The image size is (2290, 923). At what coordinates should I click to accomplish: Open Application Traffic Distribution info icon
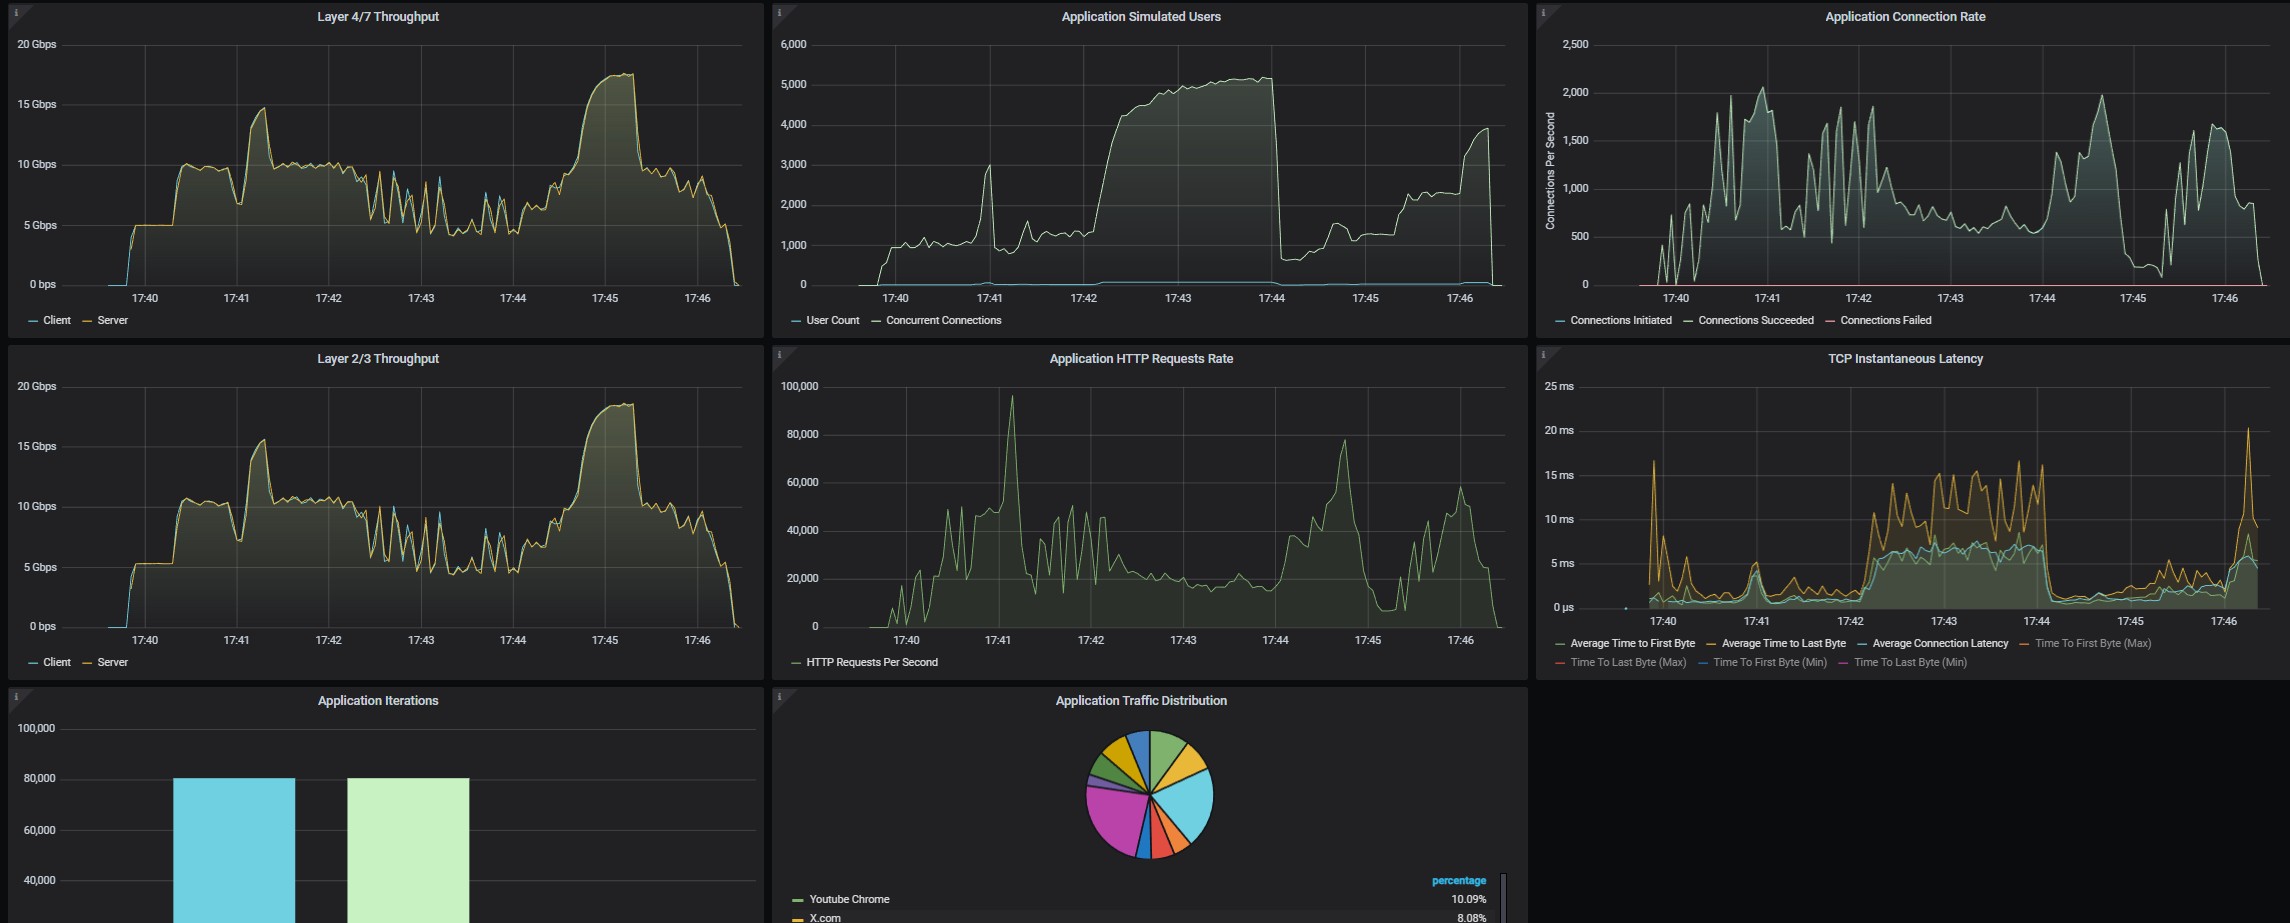(779, 697)
